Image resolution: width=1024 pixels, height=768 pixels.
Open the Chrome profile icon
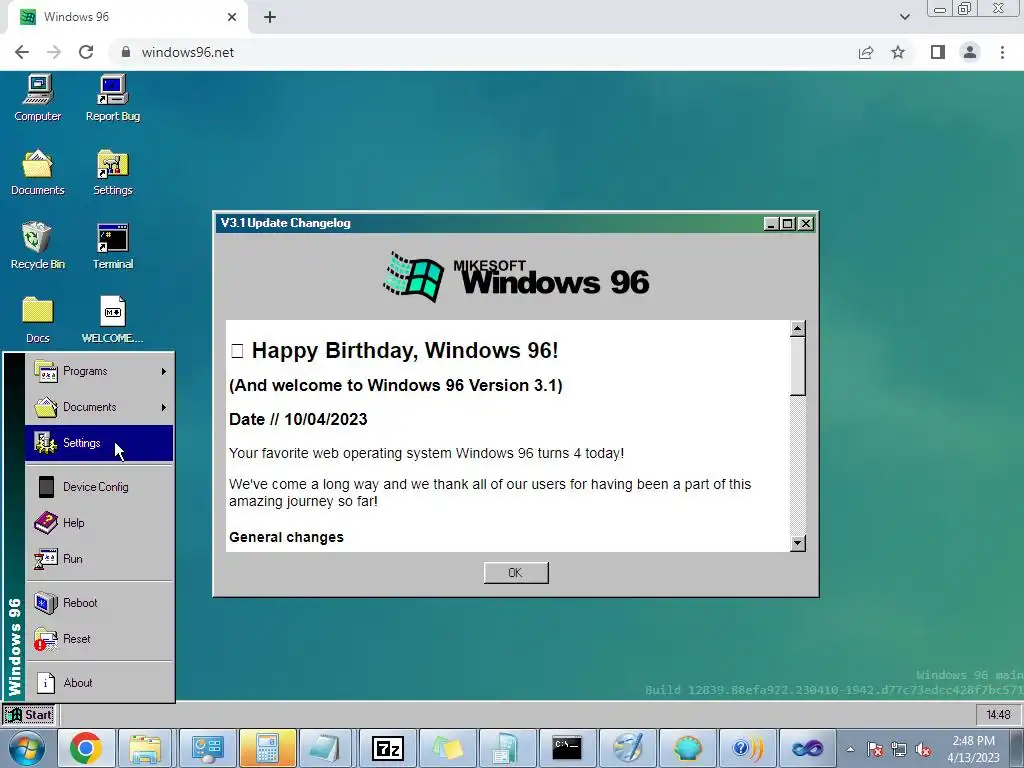tap(970, 52)
